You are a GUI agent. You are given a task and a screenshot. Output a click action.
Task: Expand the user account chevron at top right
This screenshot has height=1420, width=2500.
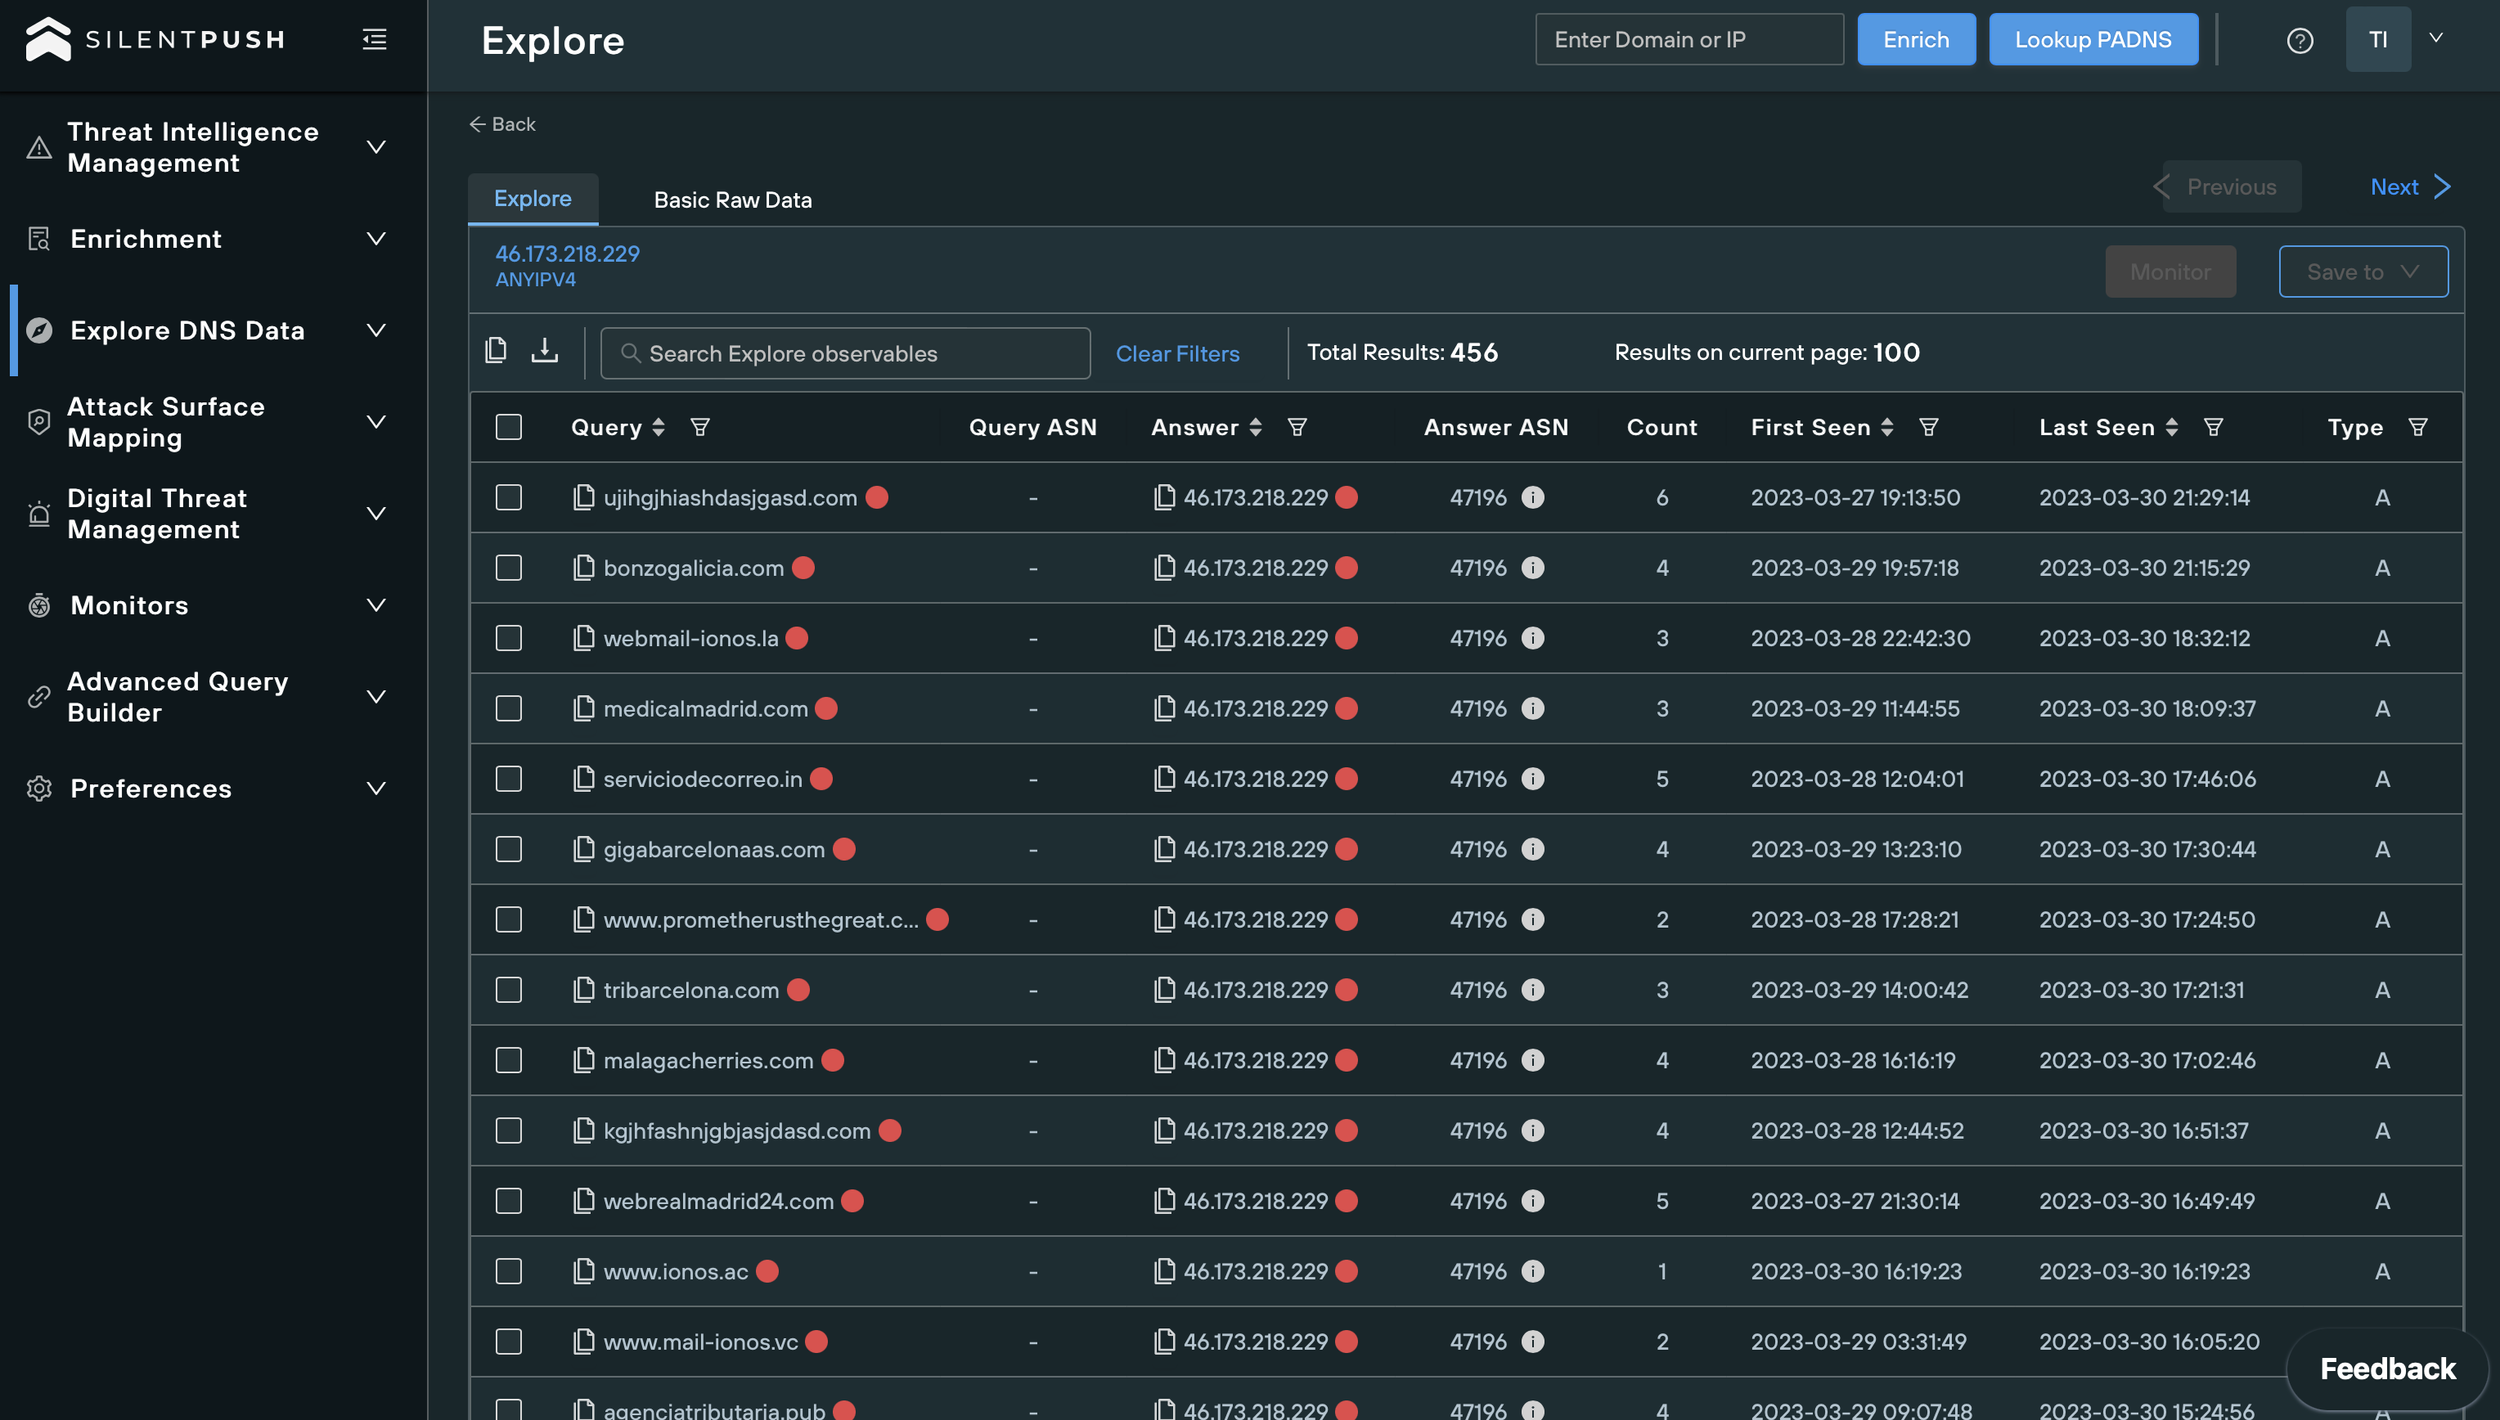coord(2436,39)
